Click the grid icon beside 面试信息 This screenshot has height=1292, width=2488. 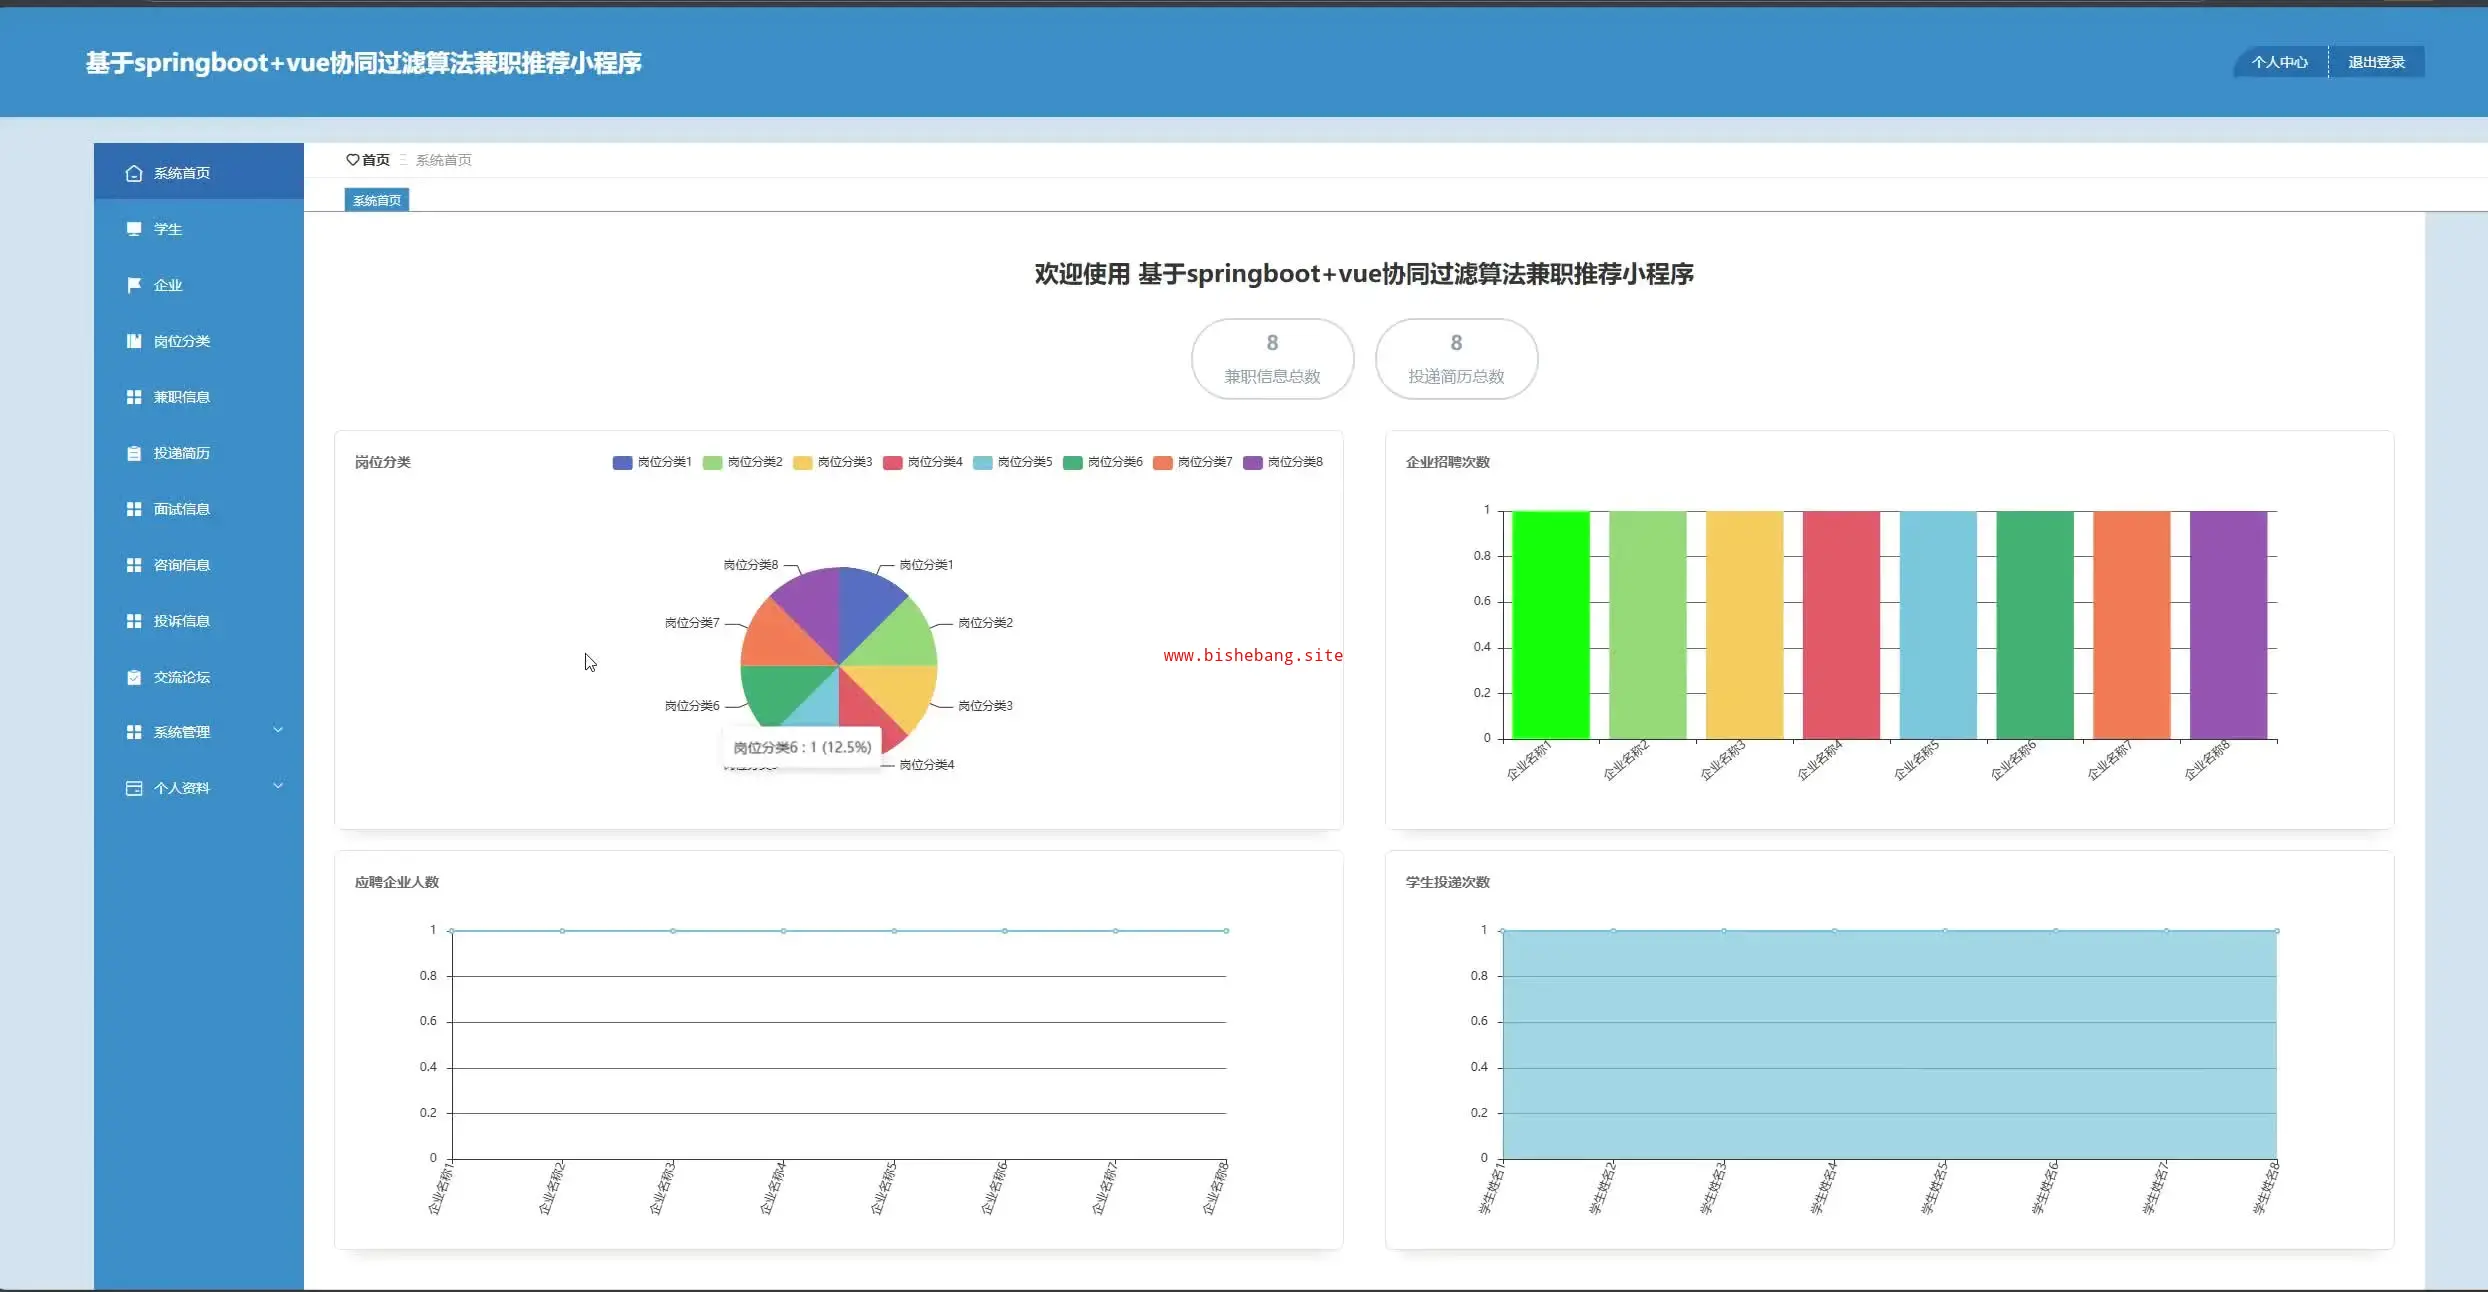click(134, 509)
